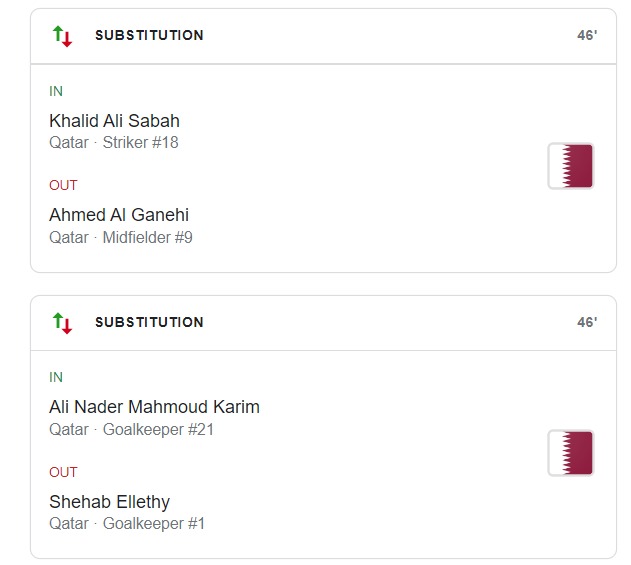Open player Khalid Ali Sabah

click(x=114, y=121)
